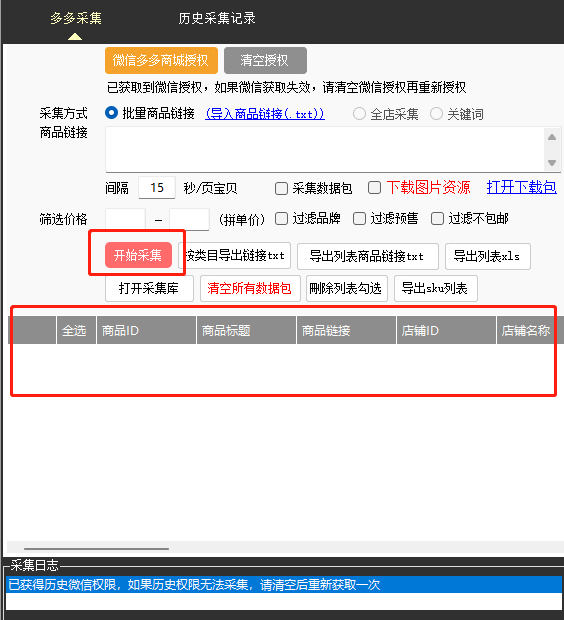This screenshot has height=620, width=564.
Task: Click the 导出sku列表 button
Action: pyautogui.click(x=435, y=288)
